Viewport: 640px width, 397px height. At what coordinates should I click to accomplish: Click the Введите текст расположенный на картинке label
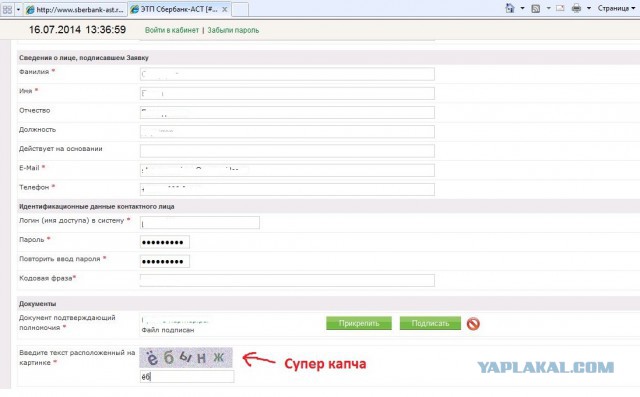(x=77, y=357)
